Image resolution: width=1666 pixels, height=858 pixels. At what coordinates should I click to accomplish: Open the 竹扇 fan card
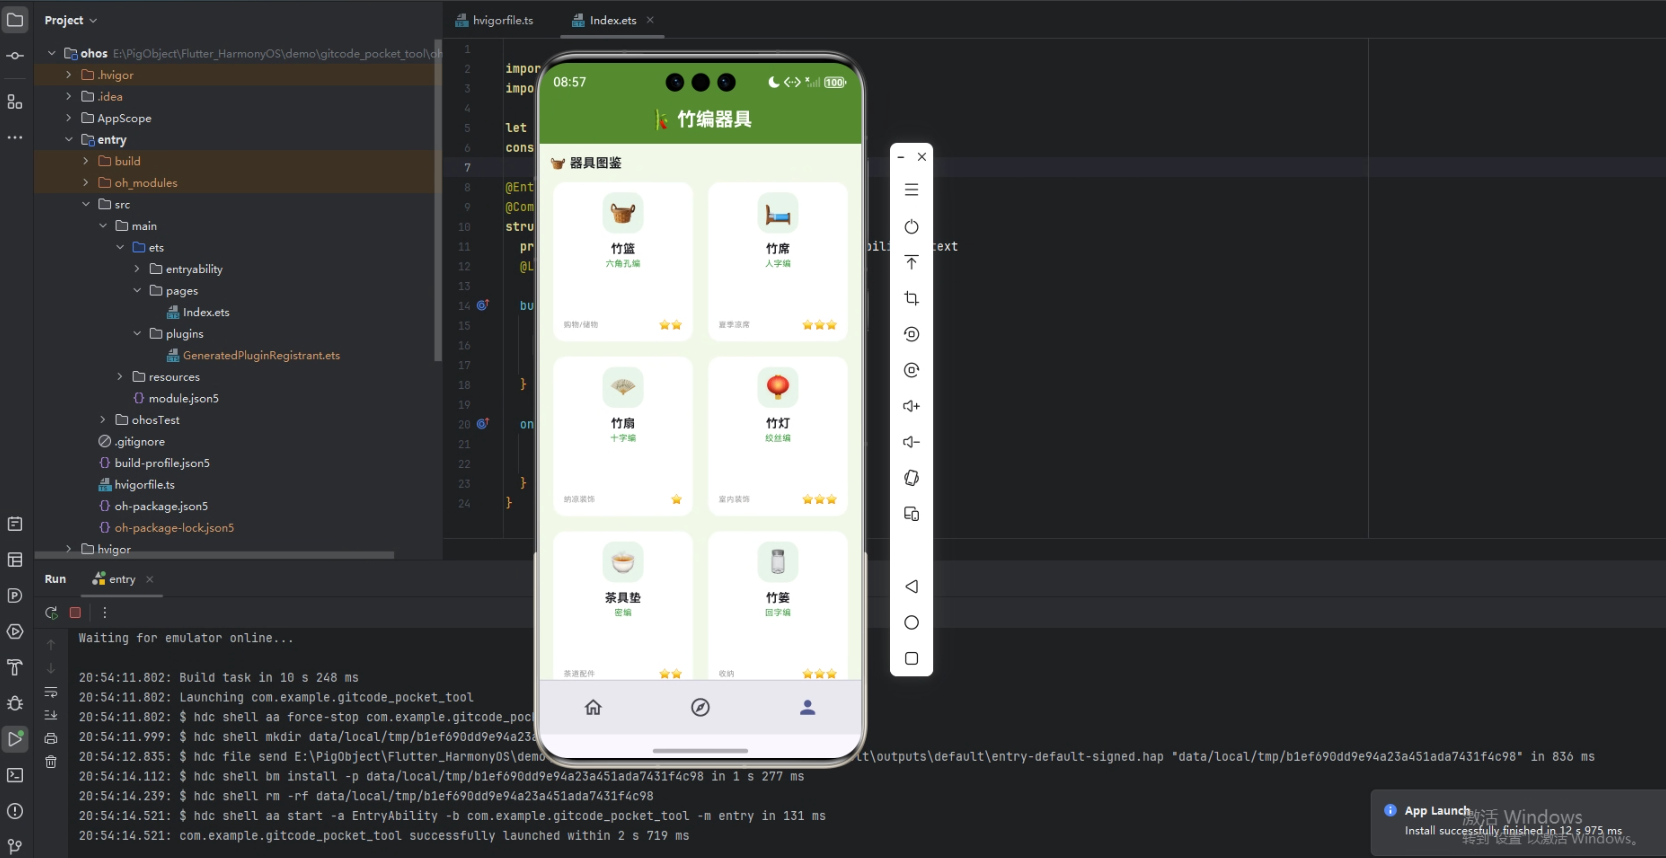tap(623, 436)
